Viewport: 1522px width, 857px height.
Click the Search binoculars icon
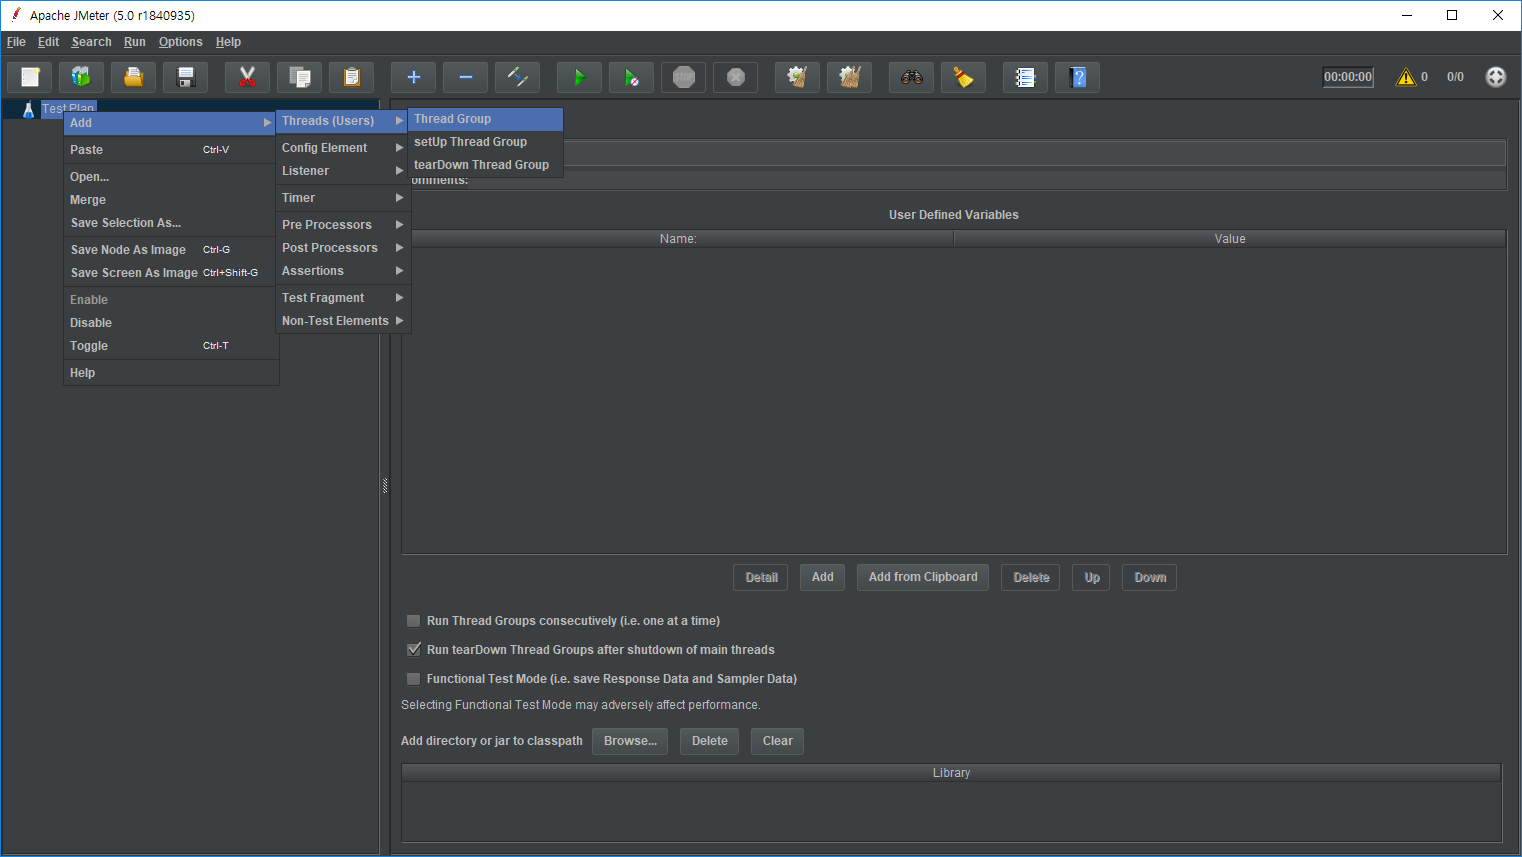[x=912, y=77]
